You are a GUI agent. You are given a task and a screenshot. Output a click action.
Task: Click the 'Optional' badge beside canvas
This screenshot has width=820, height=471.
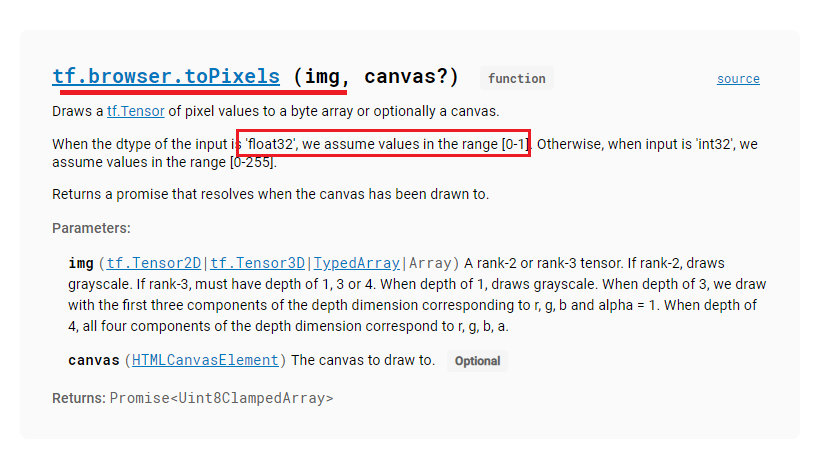coord(477,361)
